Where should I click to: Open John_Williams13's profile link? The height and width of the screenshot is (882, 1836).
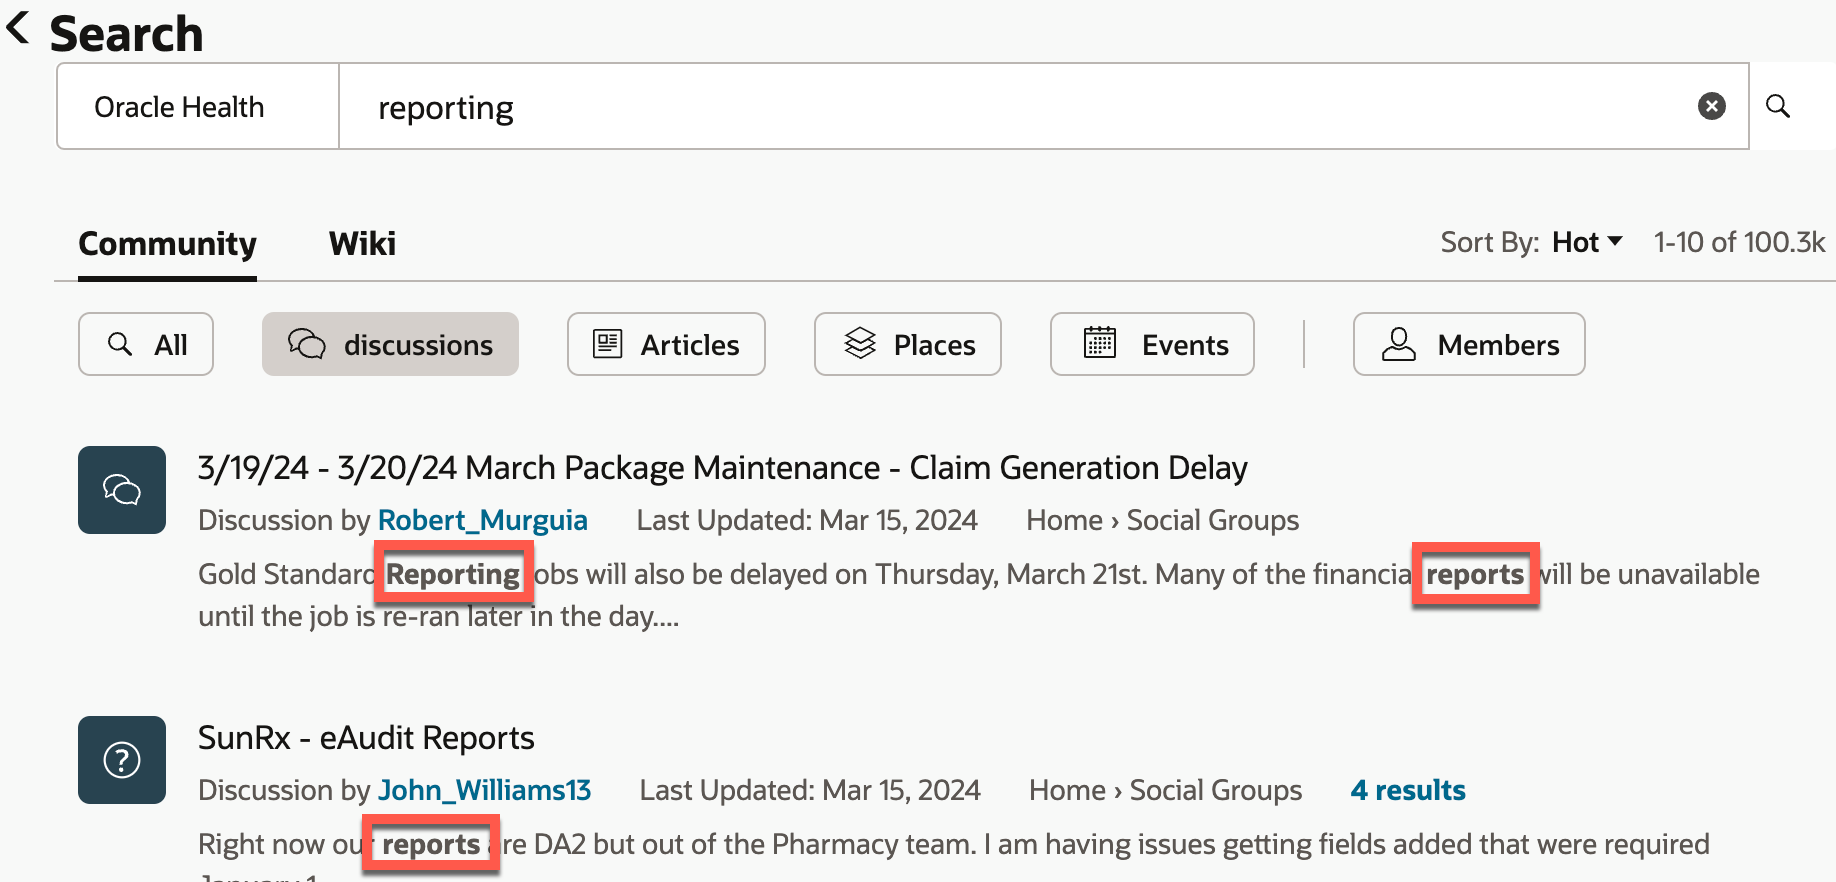(485, 790)
